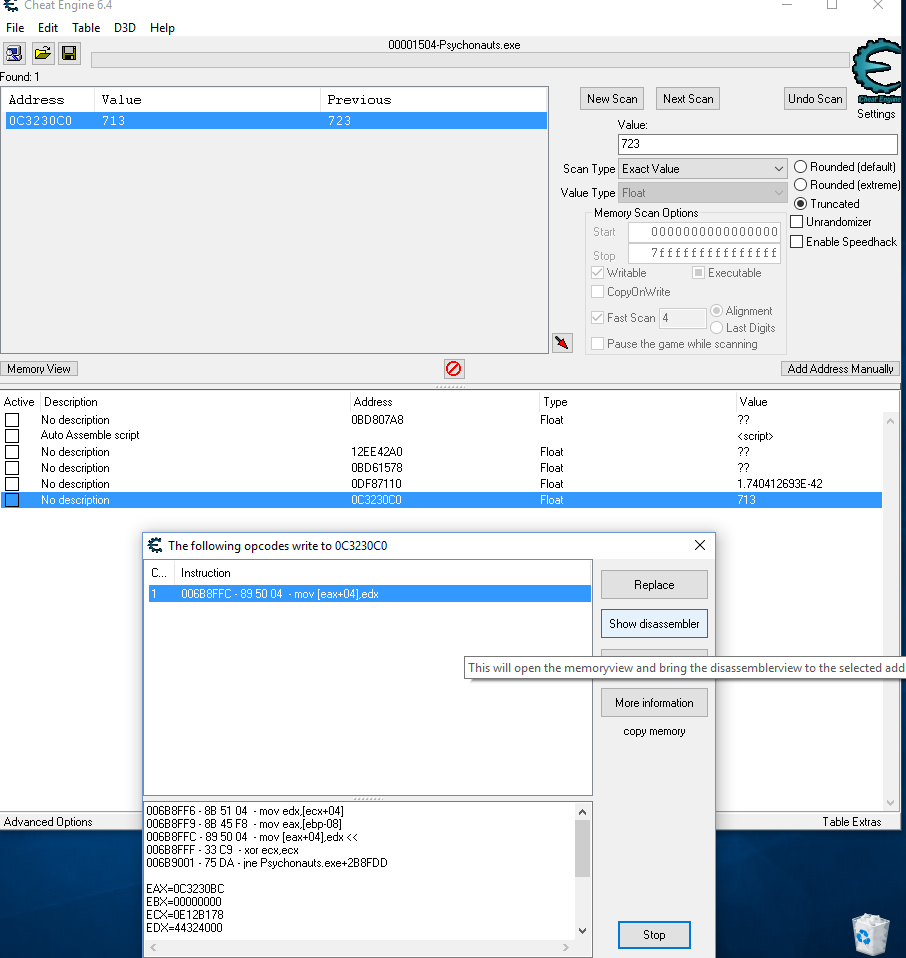
Task: Click the Next Scan button
Action: pyautogui.click(x=688, y=98)
